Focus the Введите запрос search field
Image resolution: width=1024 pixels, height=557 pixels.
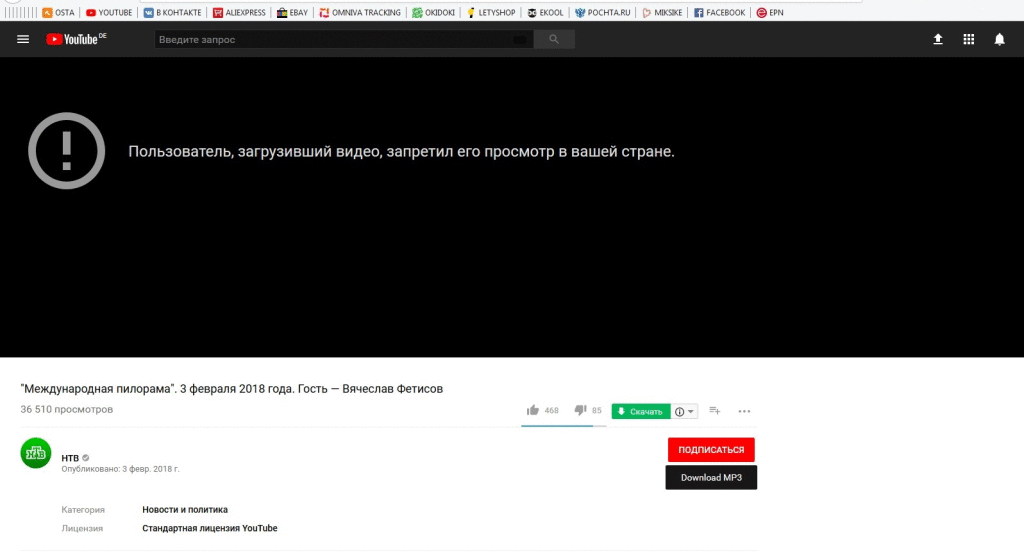(x=330, y=40)
